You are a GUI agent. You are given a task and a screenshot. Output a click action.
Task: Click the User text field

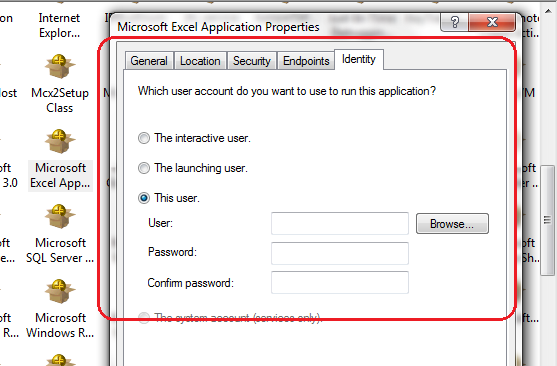340,224
